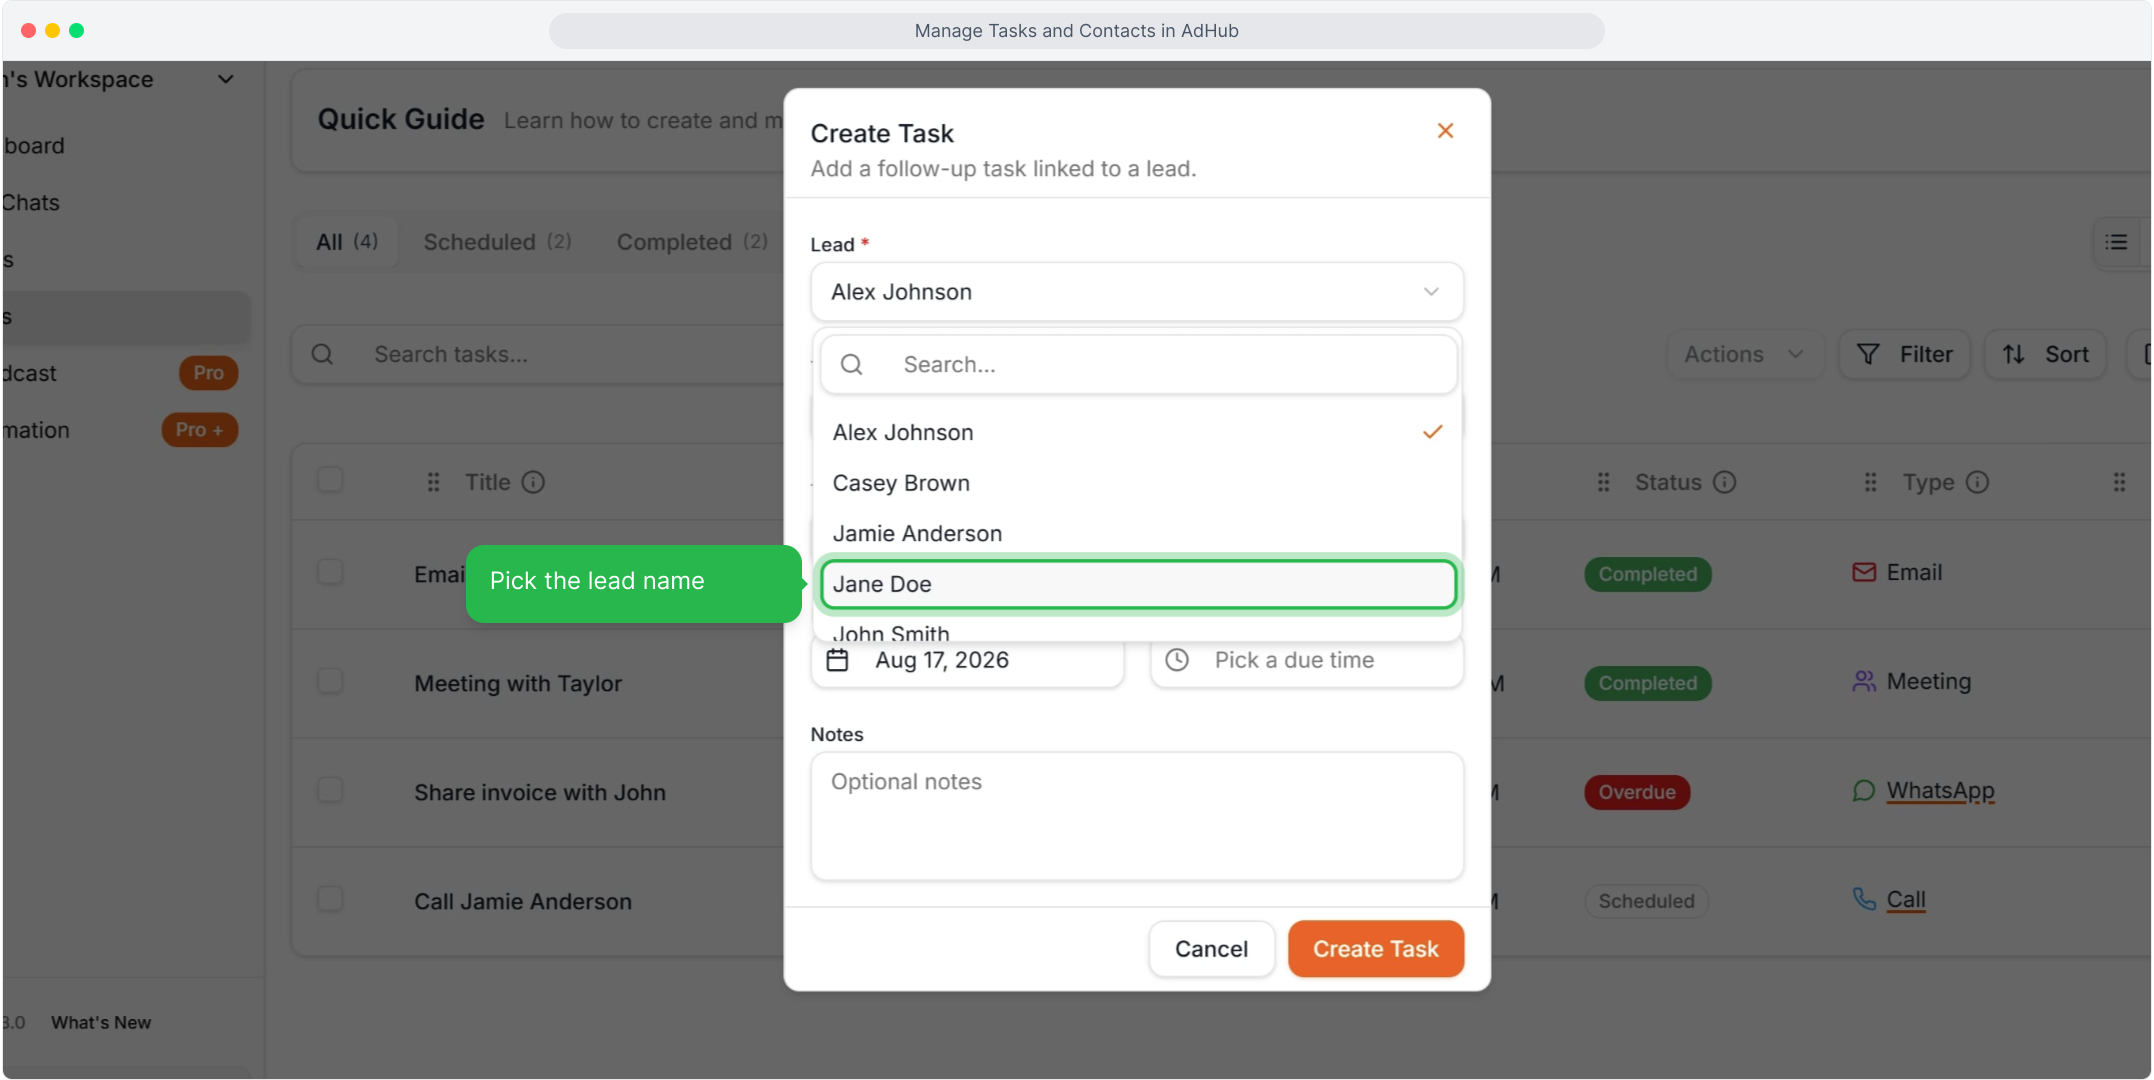
Task: Click the Filter funnel icon
Action: pos(1867,354)
